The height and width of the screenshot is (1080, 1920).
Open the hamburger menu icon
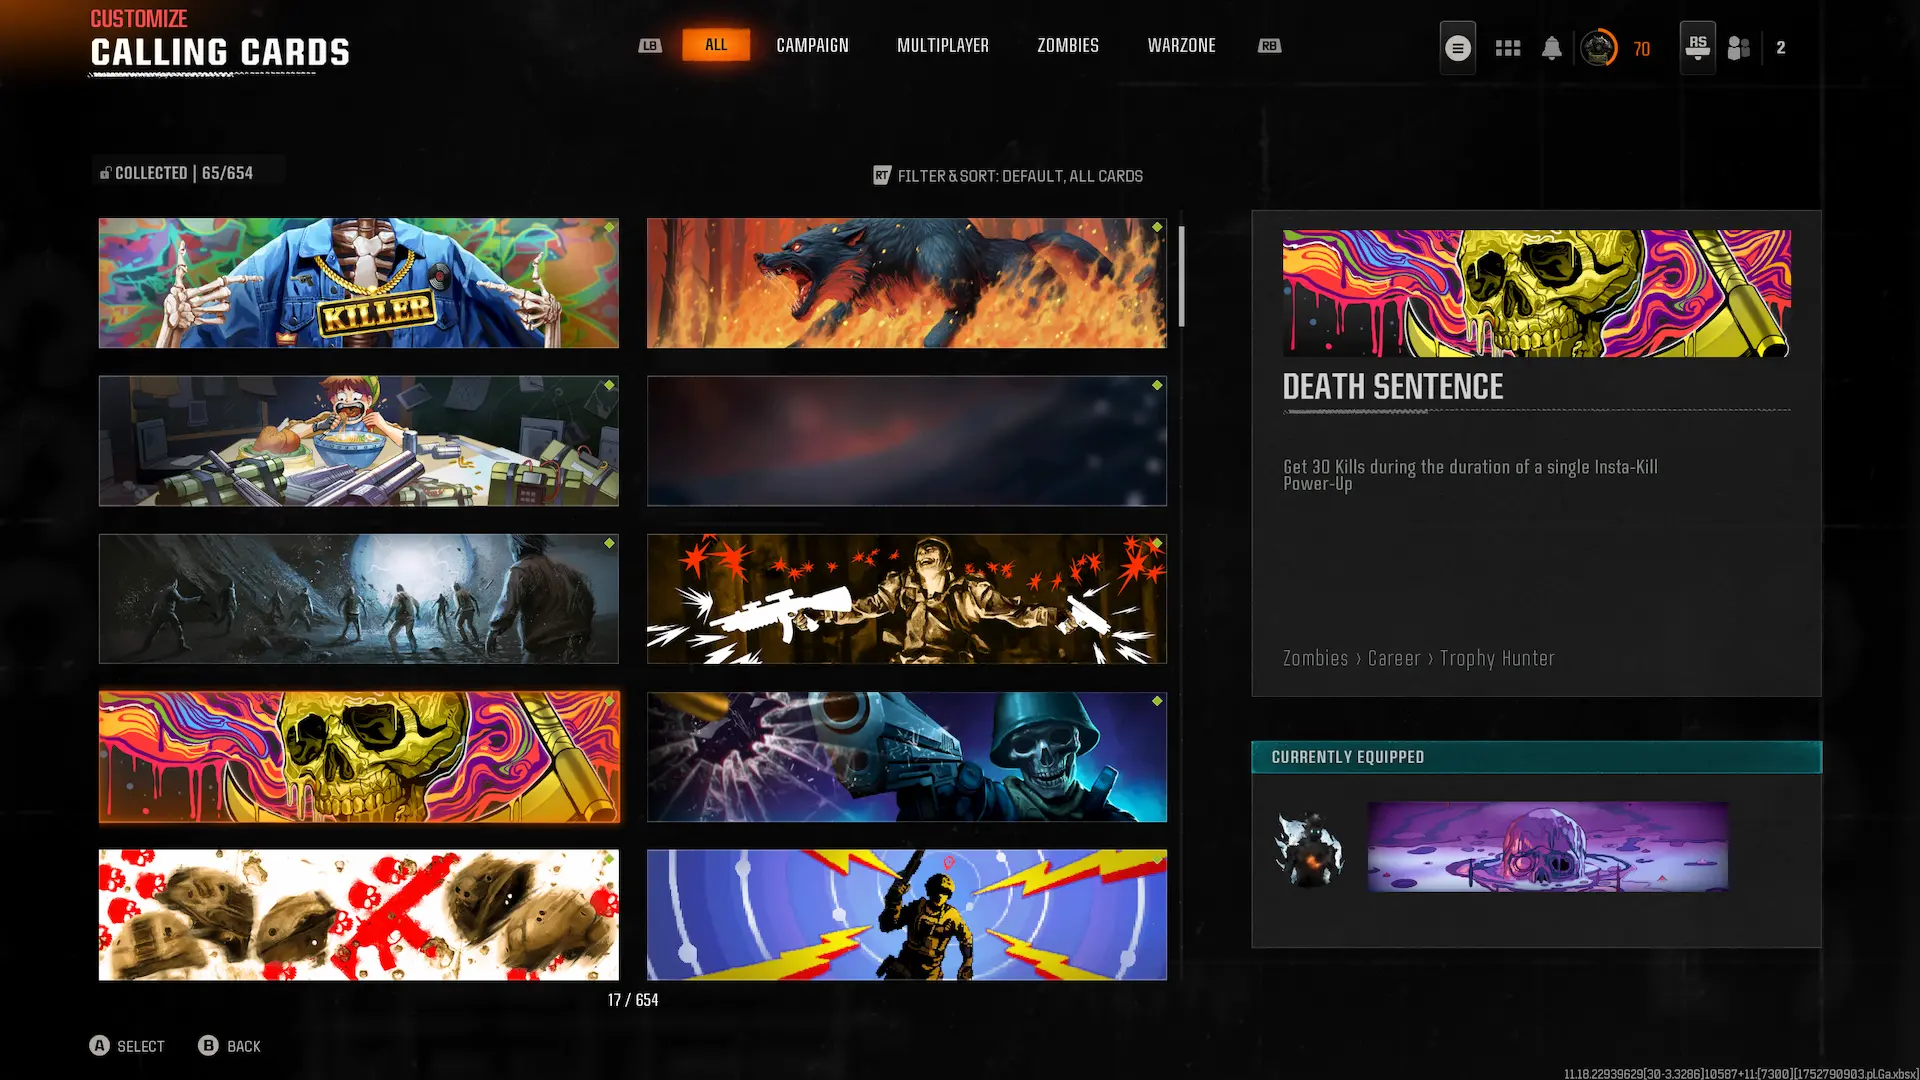[x=1457, y=47]
